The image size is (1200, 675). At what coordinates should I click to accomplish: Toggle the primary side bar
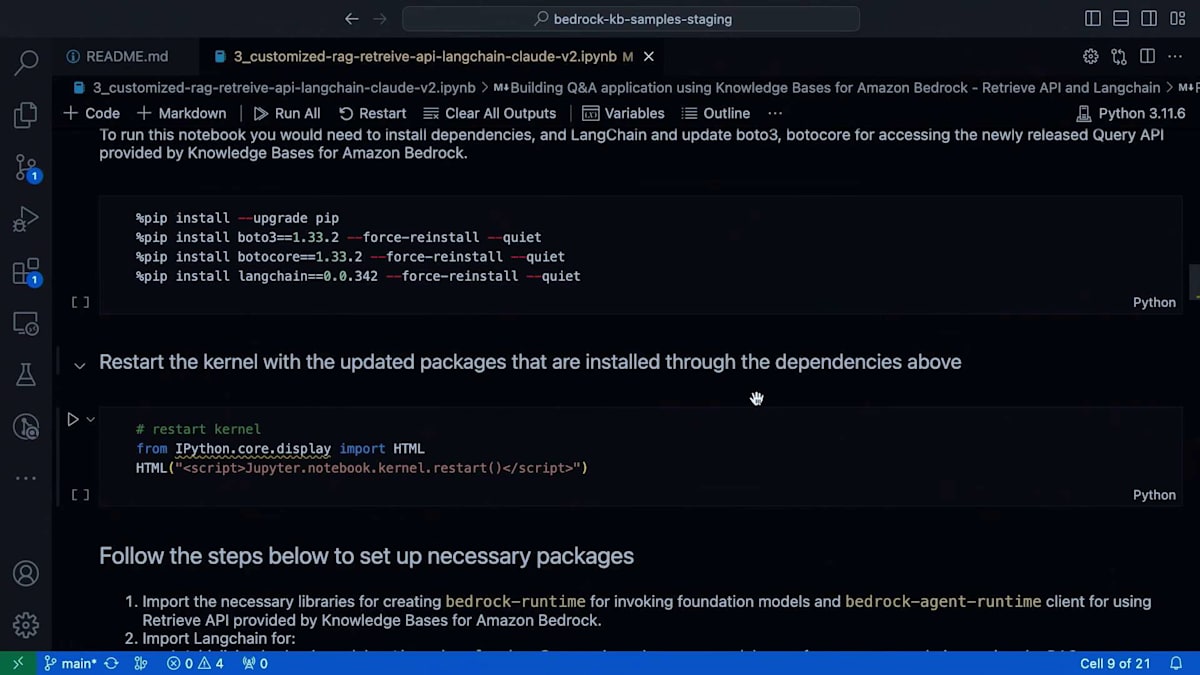(x=1093, y=19)
